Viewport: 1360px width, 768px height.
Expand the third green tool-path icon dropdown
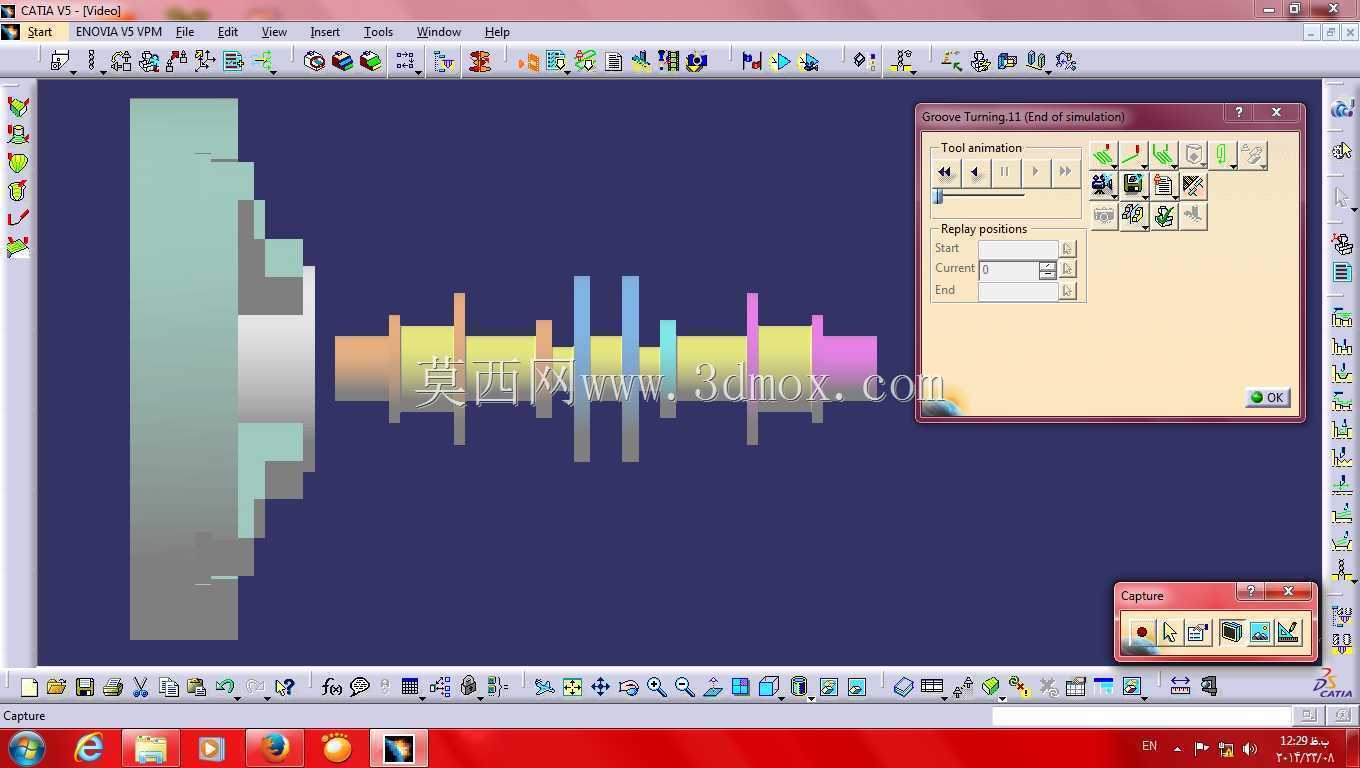(1175, 166)
